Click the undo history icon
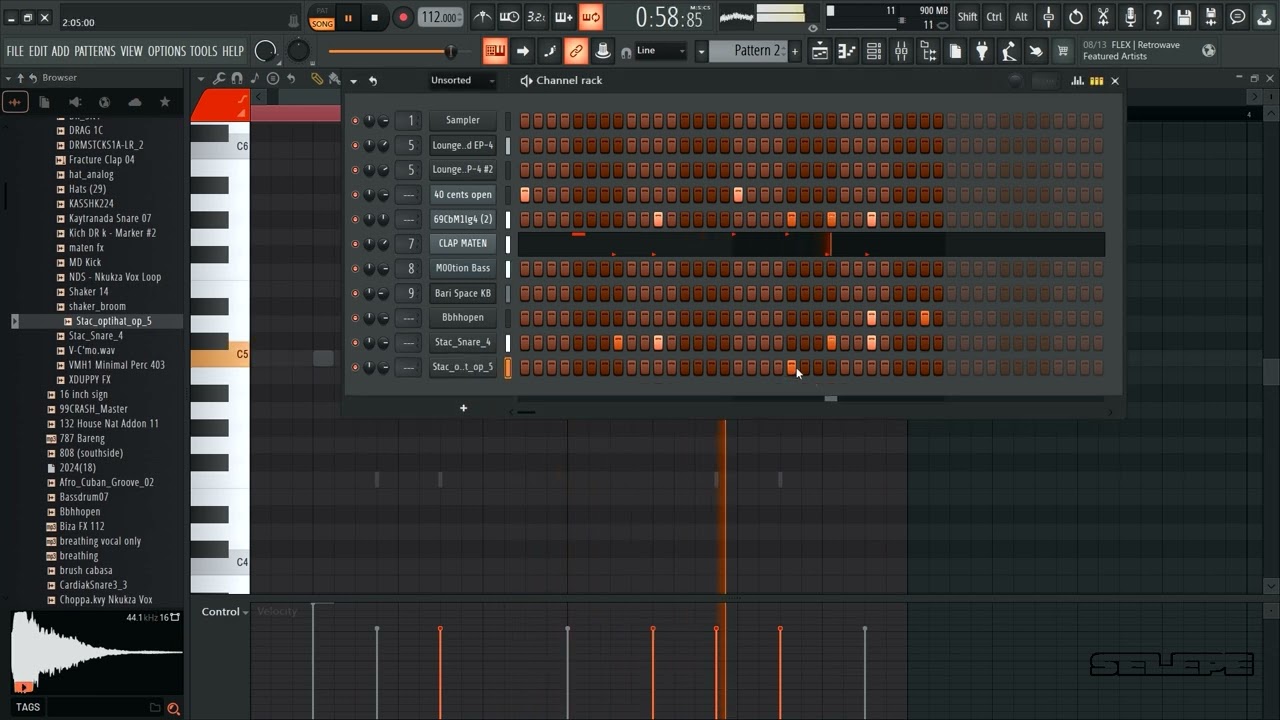Viewport: 1280px width, 720px height. point(1076,17)
